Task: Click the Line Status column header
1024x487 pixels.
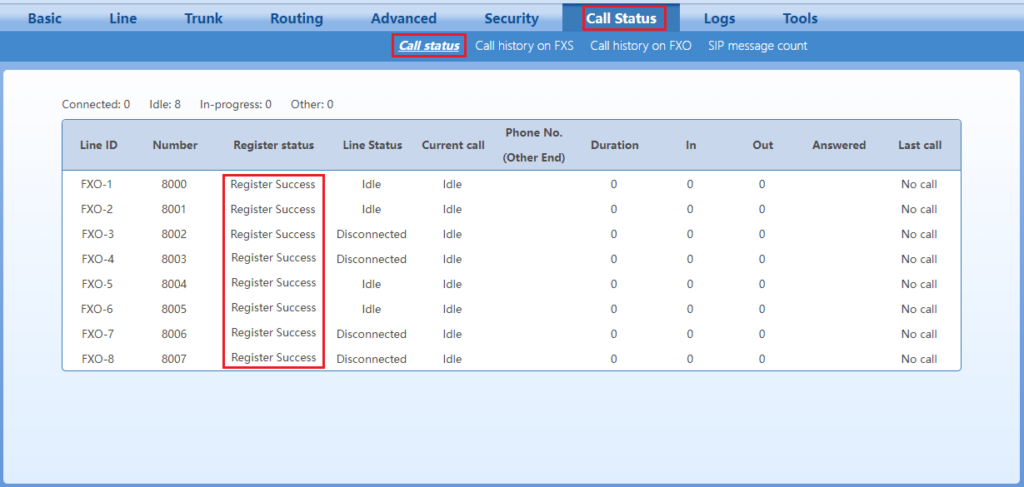Action: tap(372, 145)
